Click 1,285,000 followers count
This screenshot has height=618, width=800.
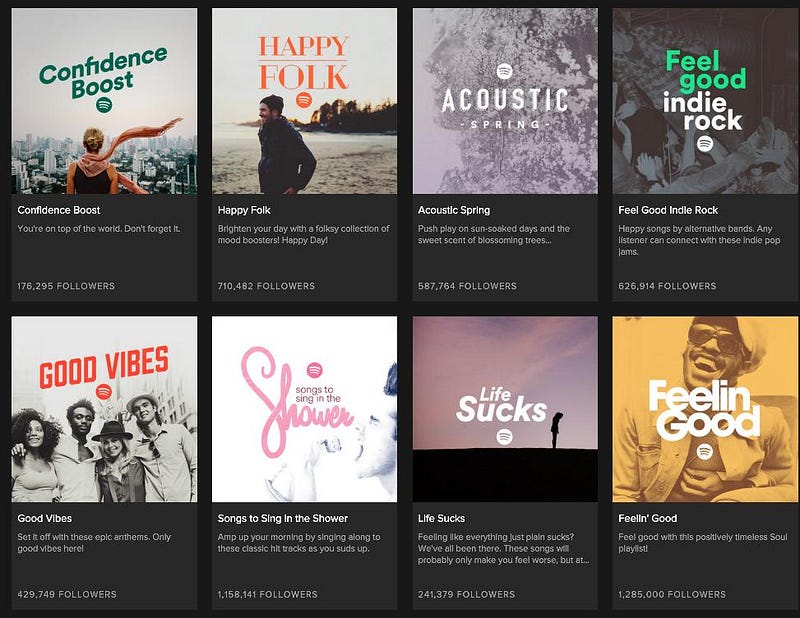[667, 595]
